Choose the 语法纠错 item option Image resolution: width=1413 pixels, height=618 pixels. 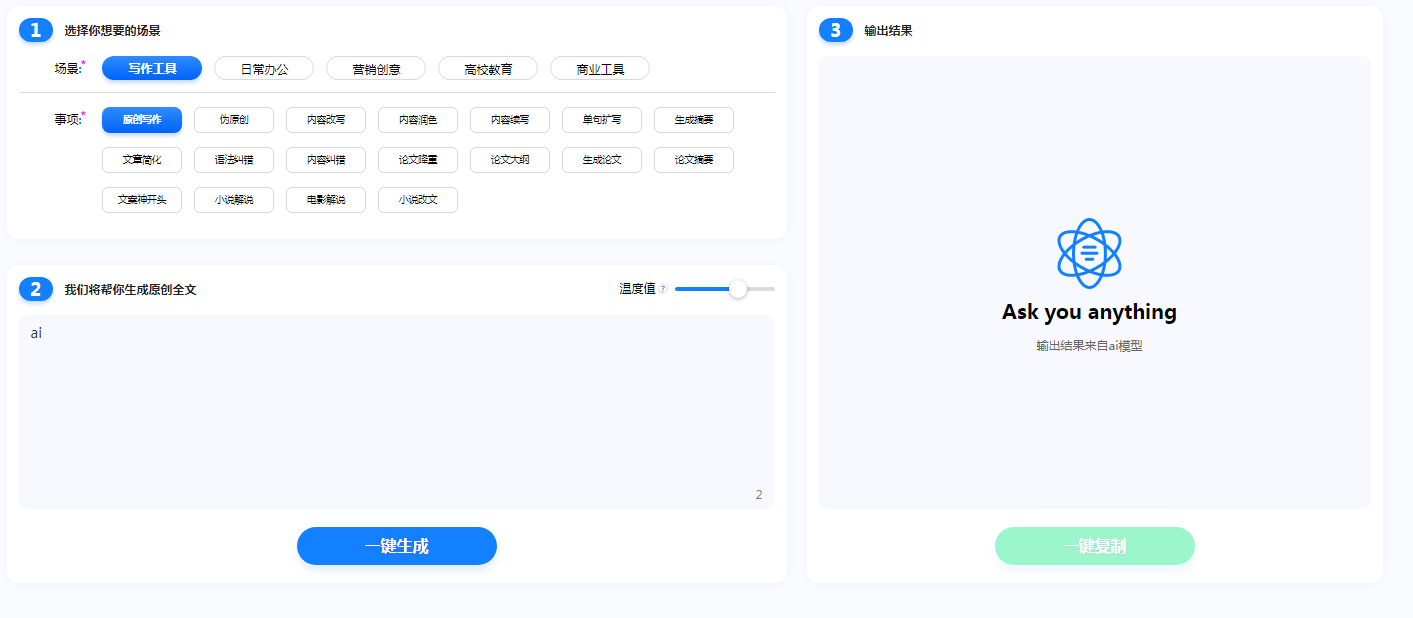pos(234,160)
